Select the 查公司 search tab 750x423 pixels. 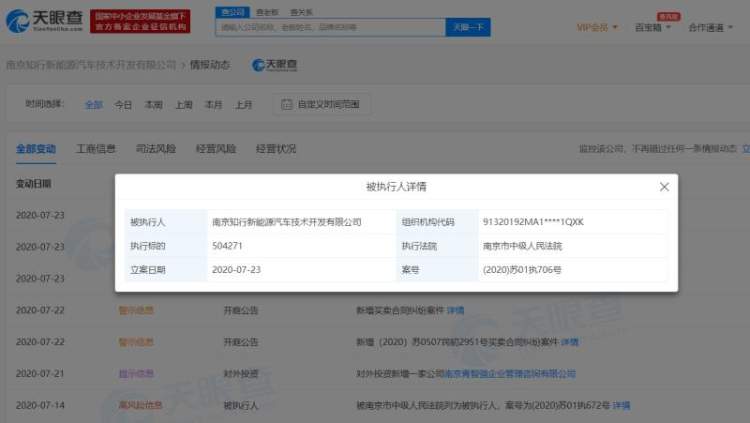[x=232, y=12]
